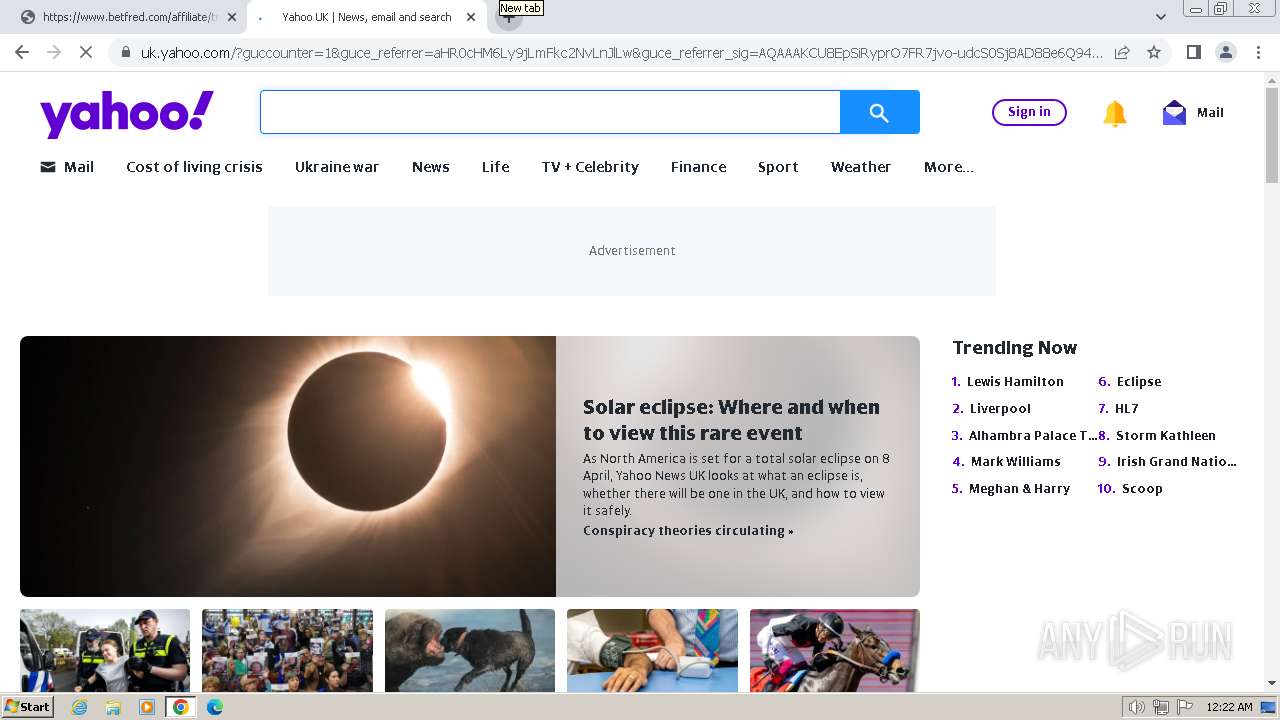Go back with the browser back arrow
Image resolution: width=1280 pixels, height=720 pixels.
tap(22, 52)
